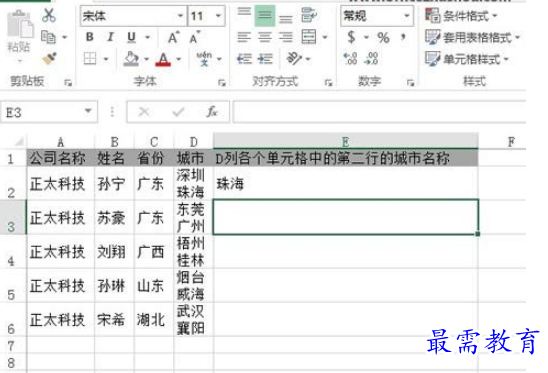Apply Fill Color bucket icon
Screen dimensions: 548x373
pos(131,59)
